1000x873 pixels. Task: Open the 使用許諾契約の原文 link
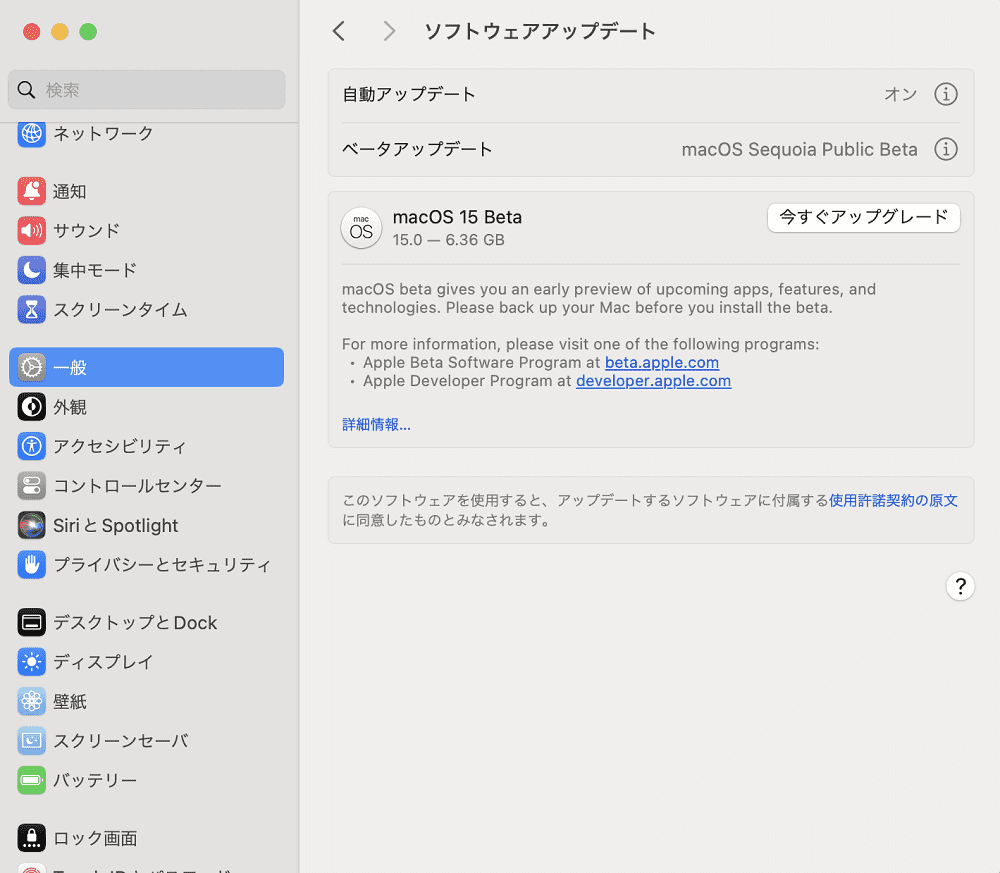[893, 500]
